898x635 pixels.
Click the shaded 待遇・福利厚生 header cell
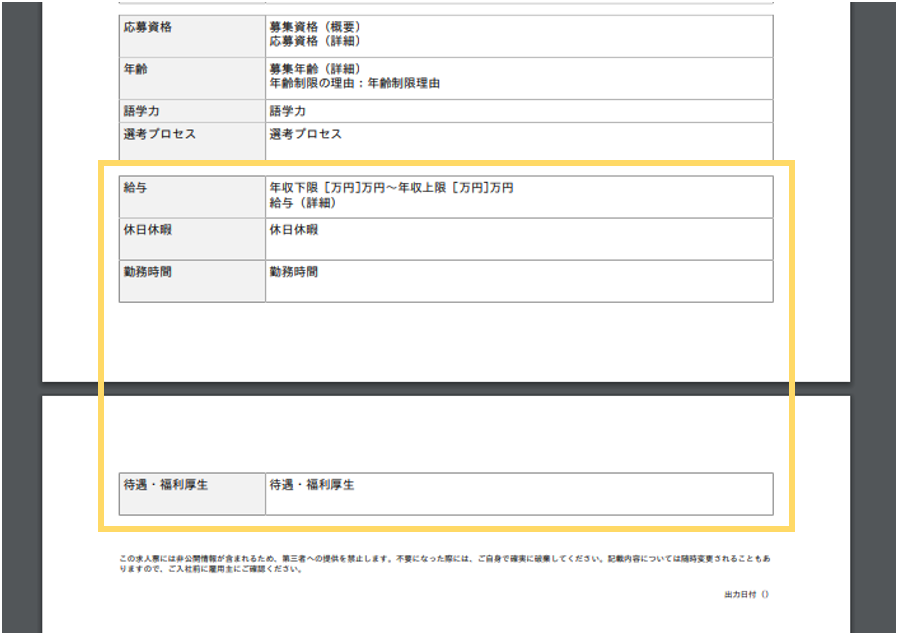click(192, 494)
